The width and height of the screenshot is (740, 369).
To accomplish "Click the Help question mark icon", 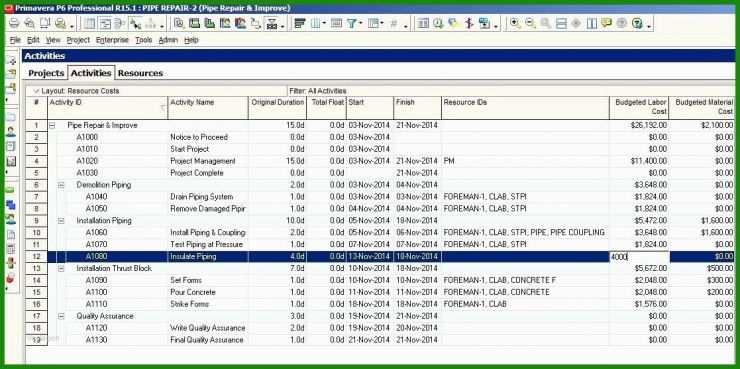I will pos(637,23).
